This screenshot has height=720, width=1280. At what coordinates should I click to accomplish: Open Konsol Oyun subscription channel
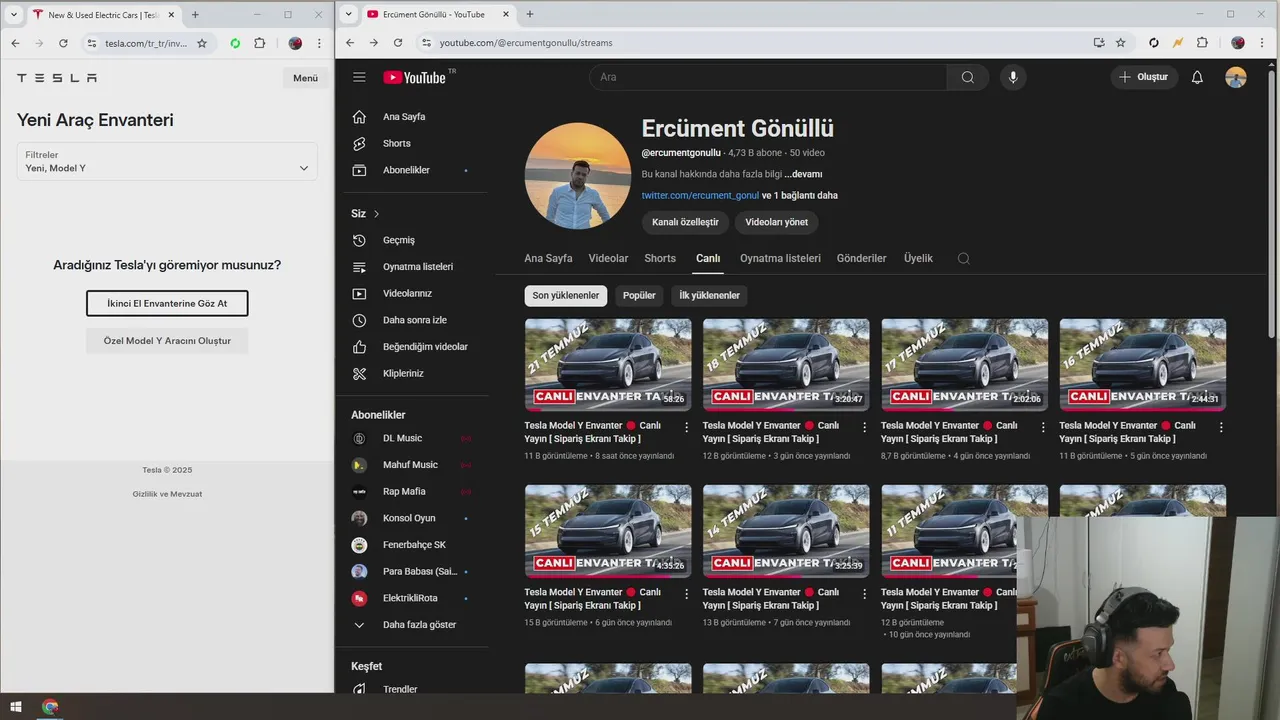point(411,518)
